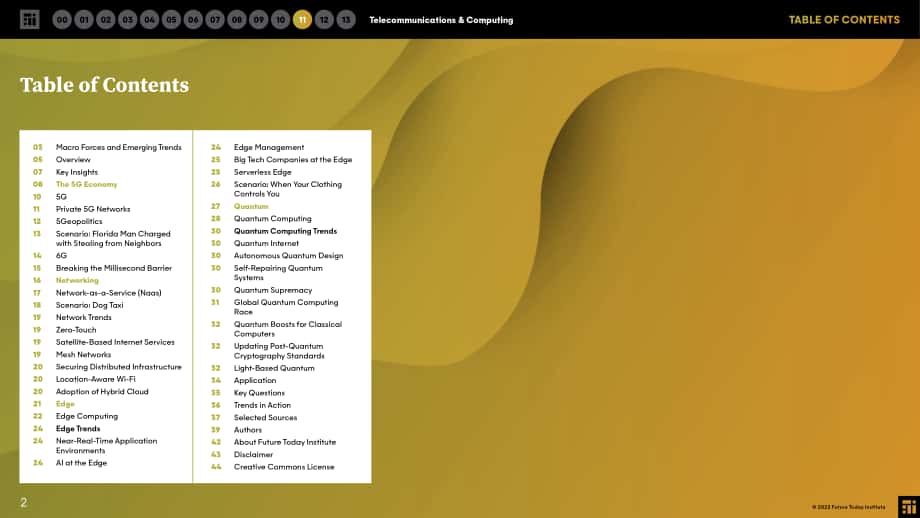Go to Key Questions entry

click(x=259, y=393)
